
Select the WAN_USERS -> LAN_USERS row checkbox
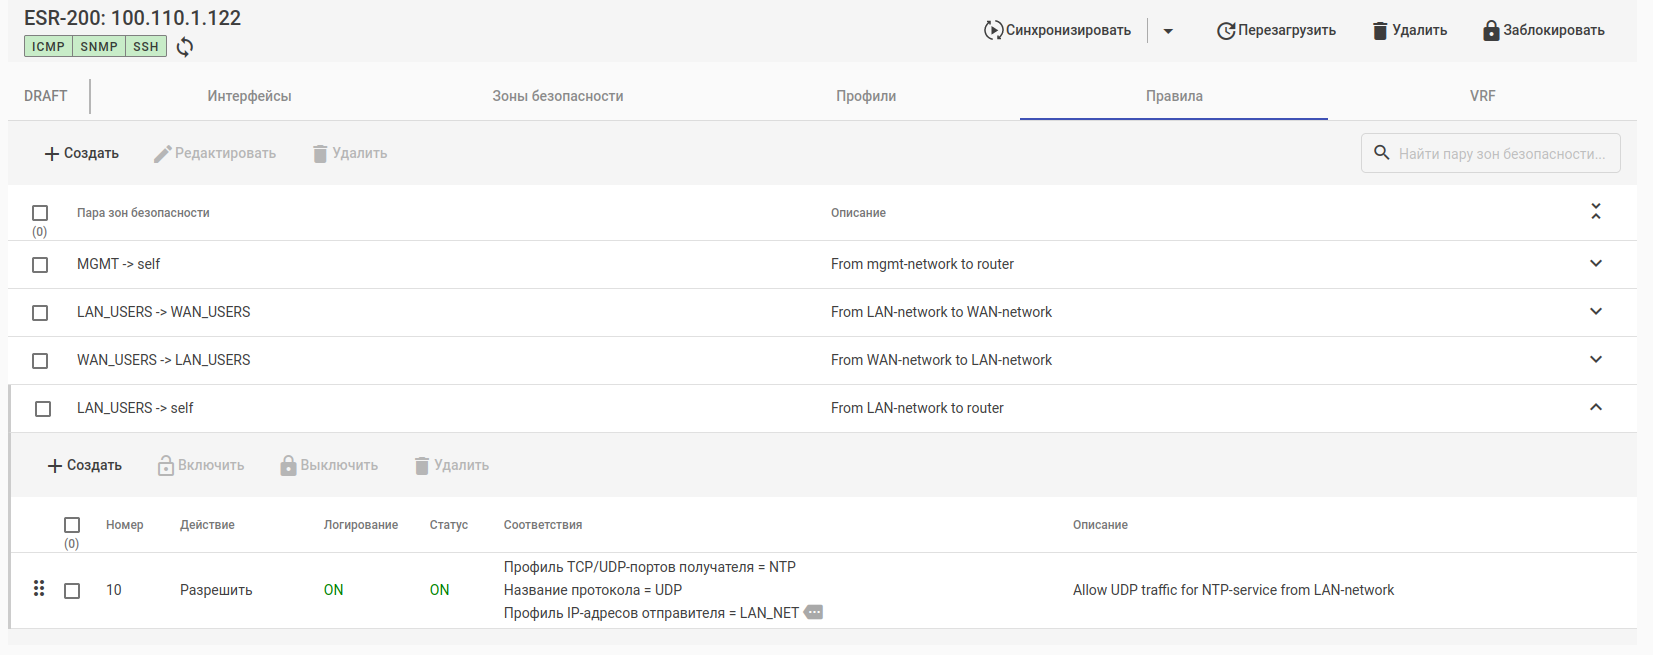click(x=40, y=361)
